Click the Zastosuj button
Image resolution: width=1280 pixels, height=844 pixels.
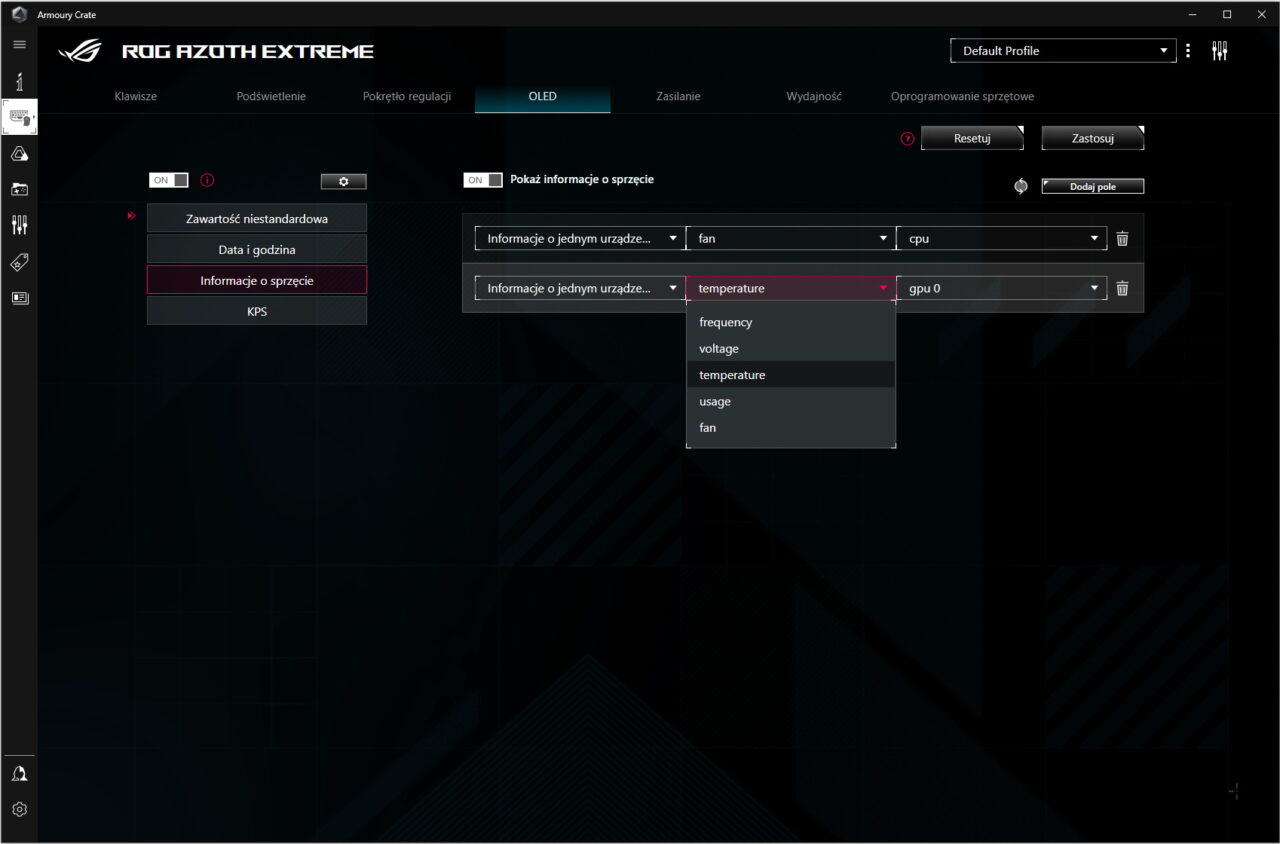[1093, 139]
